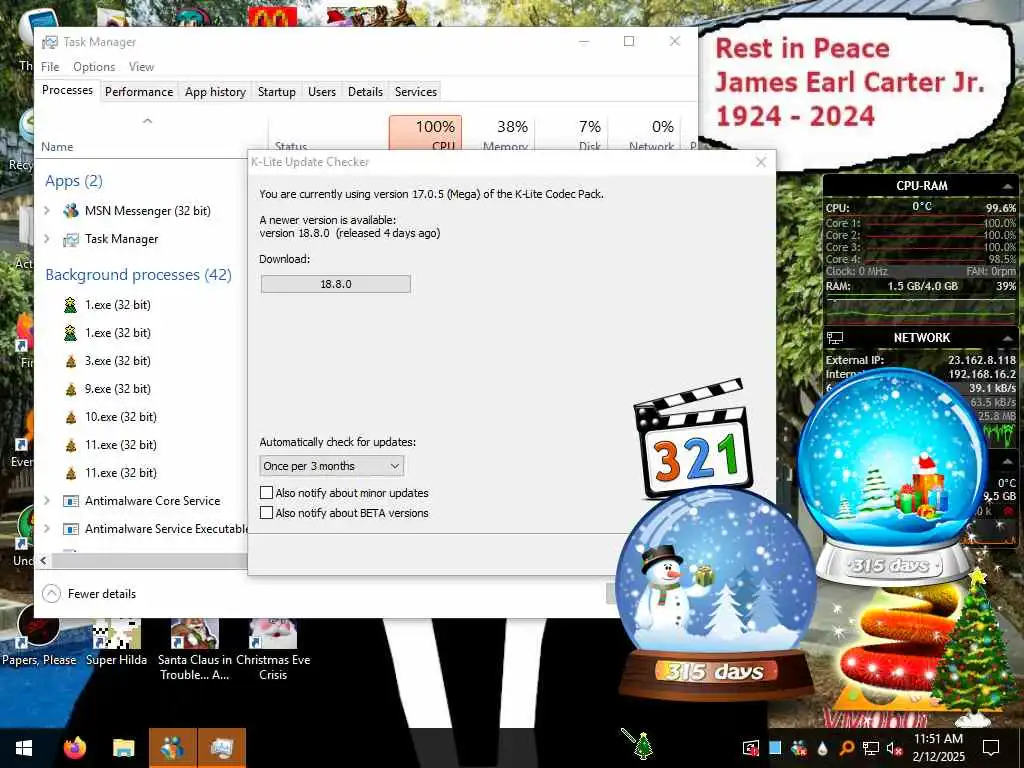This screenshot has width=1024, height=768.
Task: Open the Super Hilda desktop shortcut
Action: 116,642
